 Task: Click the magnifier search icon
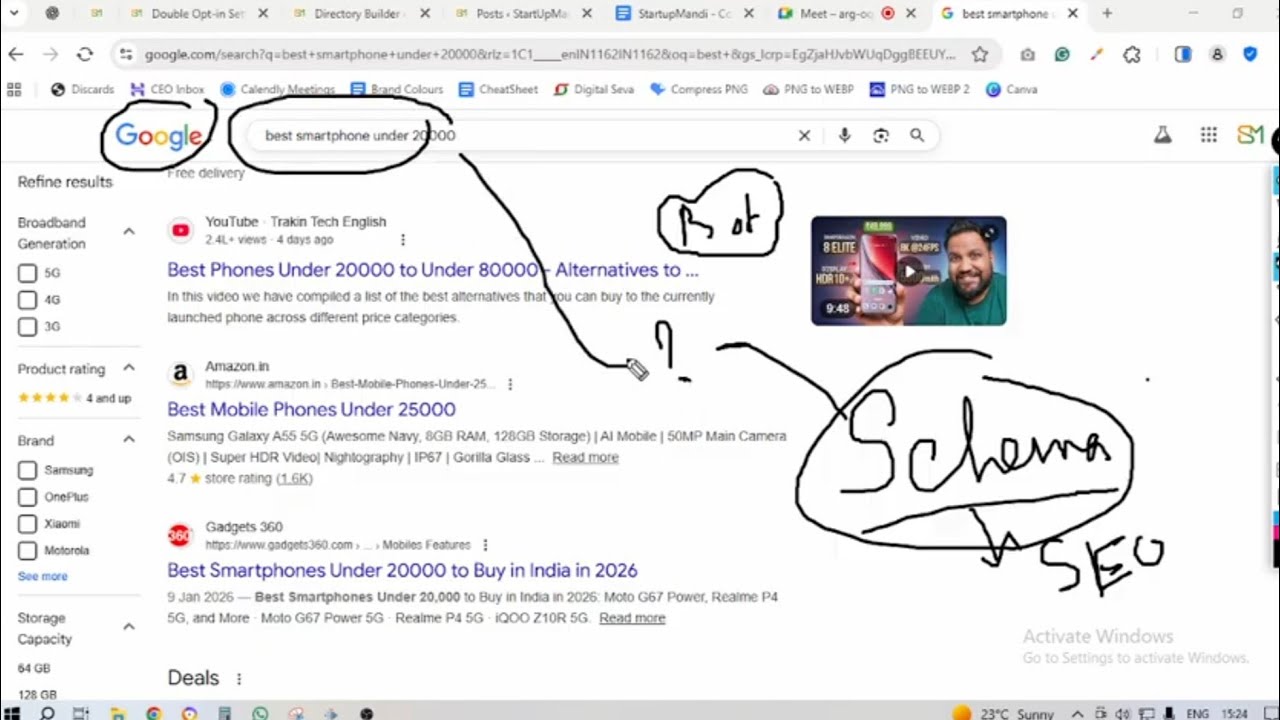coord(917,136)
